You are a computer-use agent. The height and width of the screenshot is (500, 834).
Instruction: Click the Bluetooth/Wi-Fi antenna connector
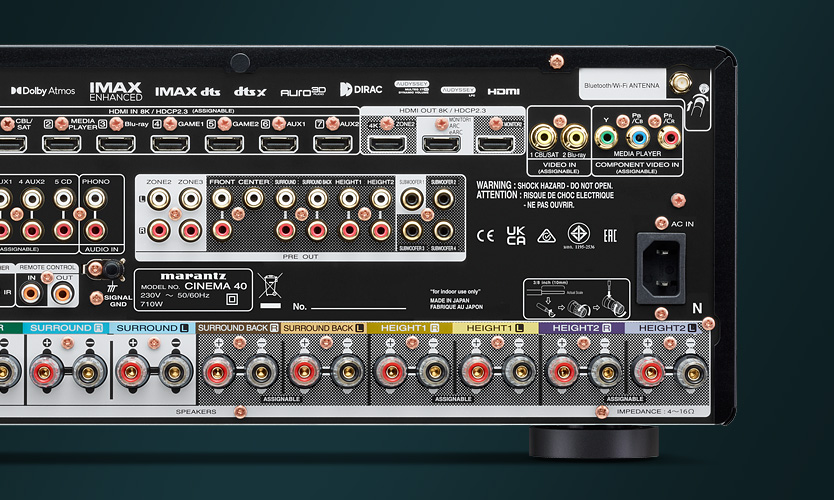tap(682, 84)
